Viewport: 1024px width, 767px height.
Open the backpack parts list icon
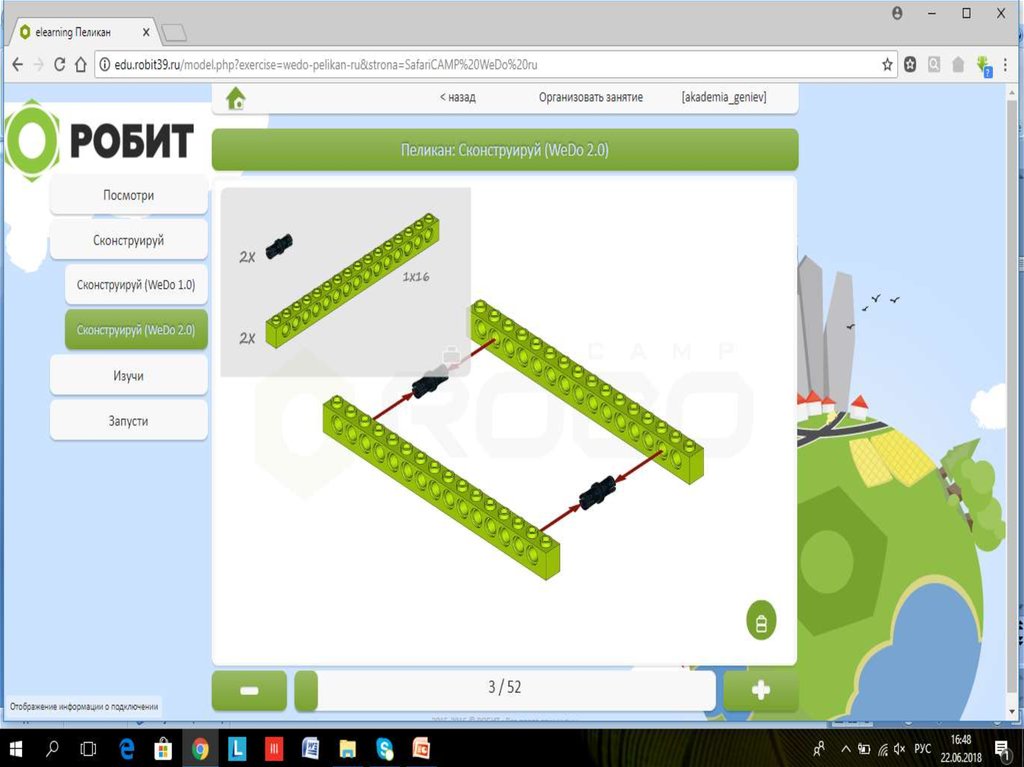pos(761,621)
